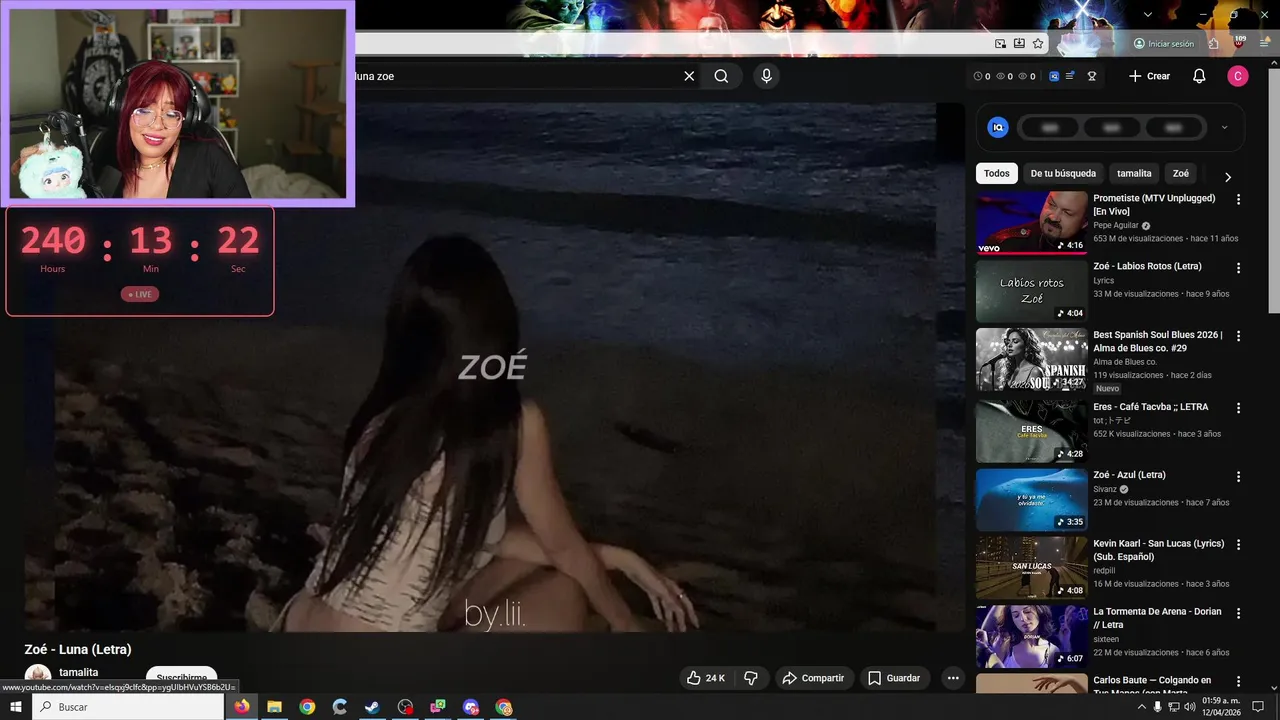This screenshot has width=1280, height=720.
Task: Open Google Chrome from the taskbar
Action: [x=307, y=707]
